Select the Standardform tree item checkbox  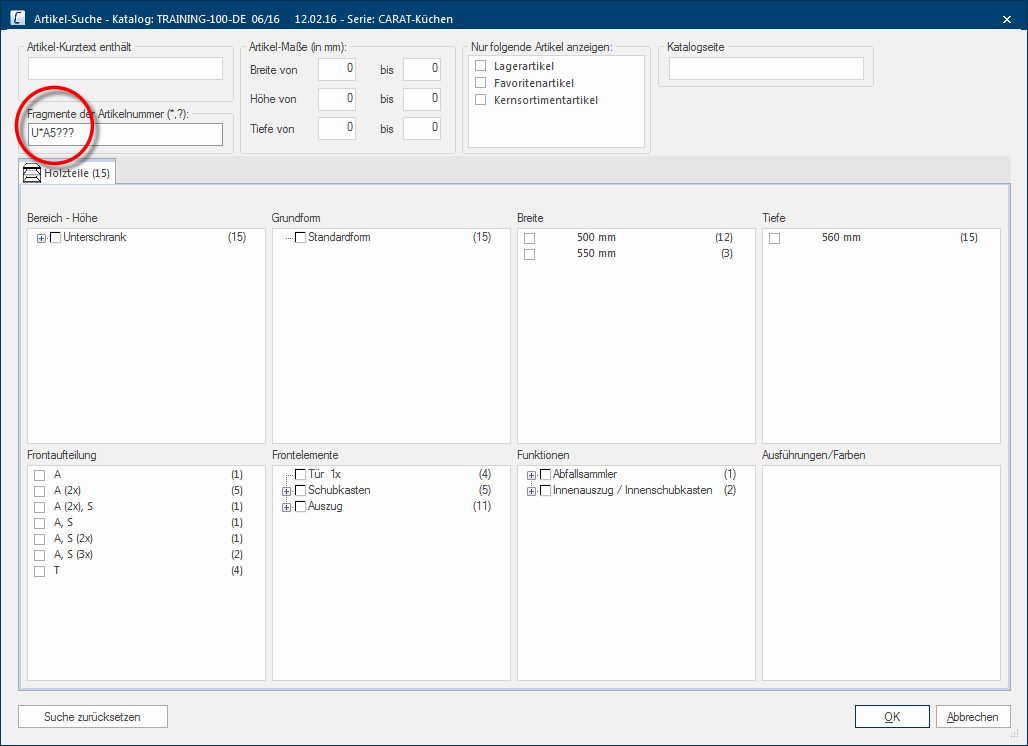(301, 238)
